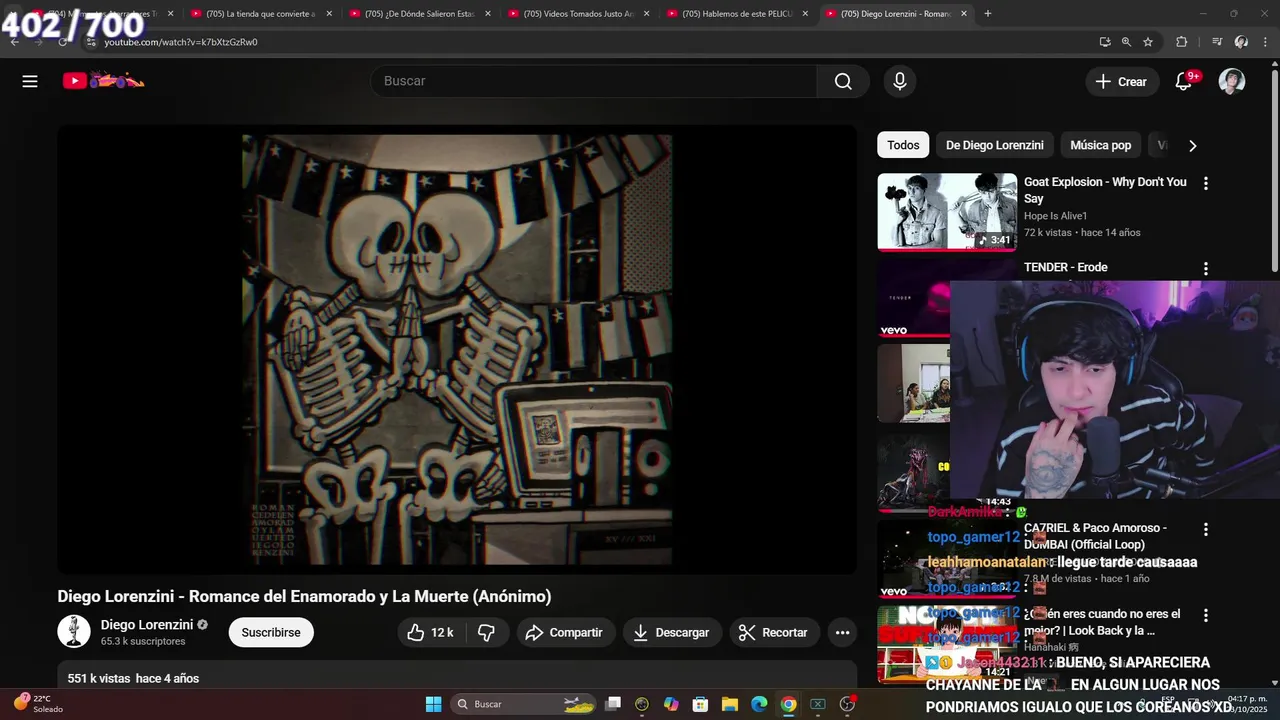Open the Chrome profile avatar
This screenshot has width=1280, height=720.
(1241, 42)
